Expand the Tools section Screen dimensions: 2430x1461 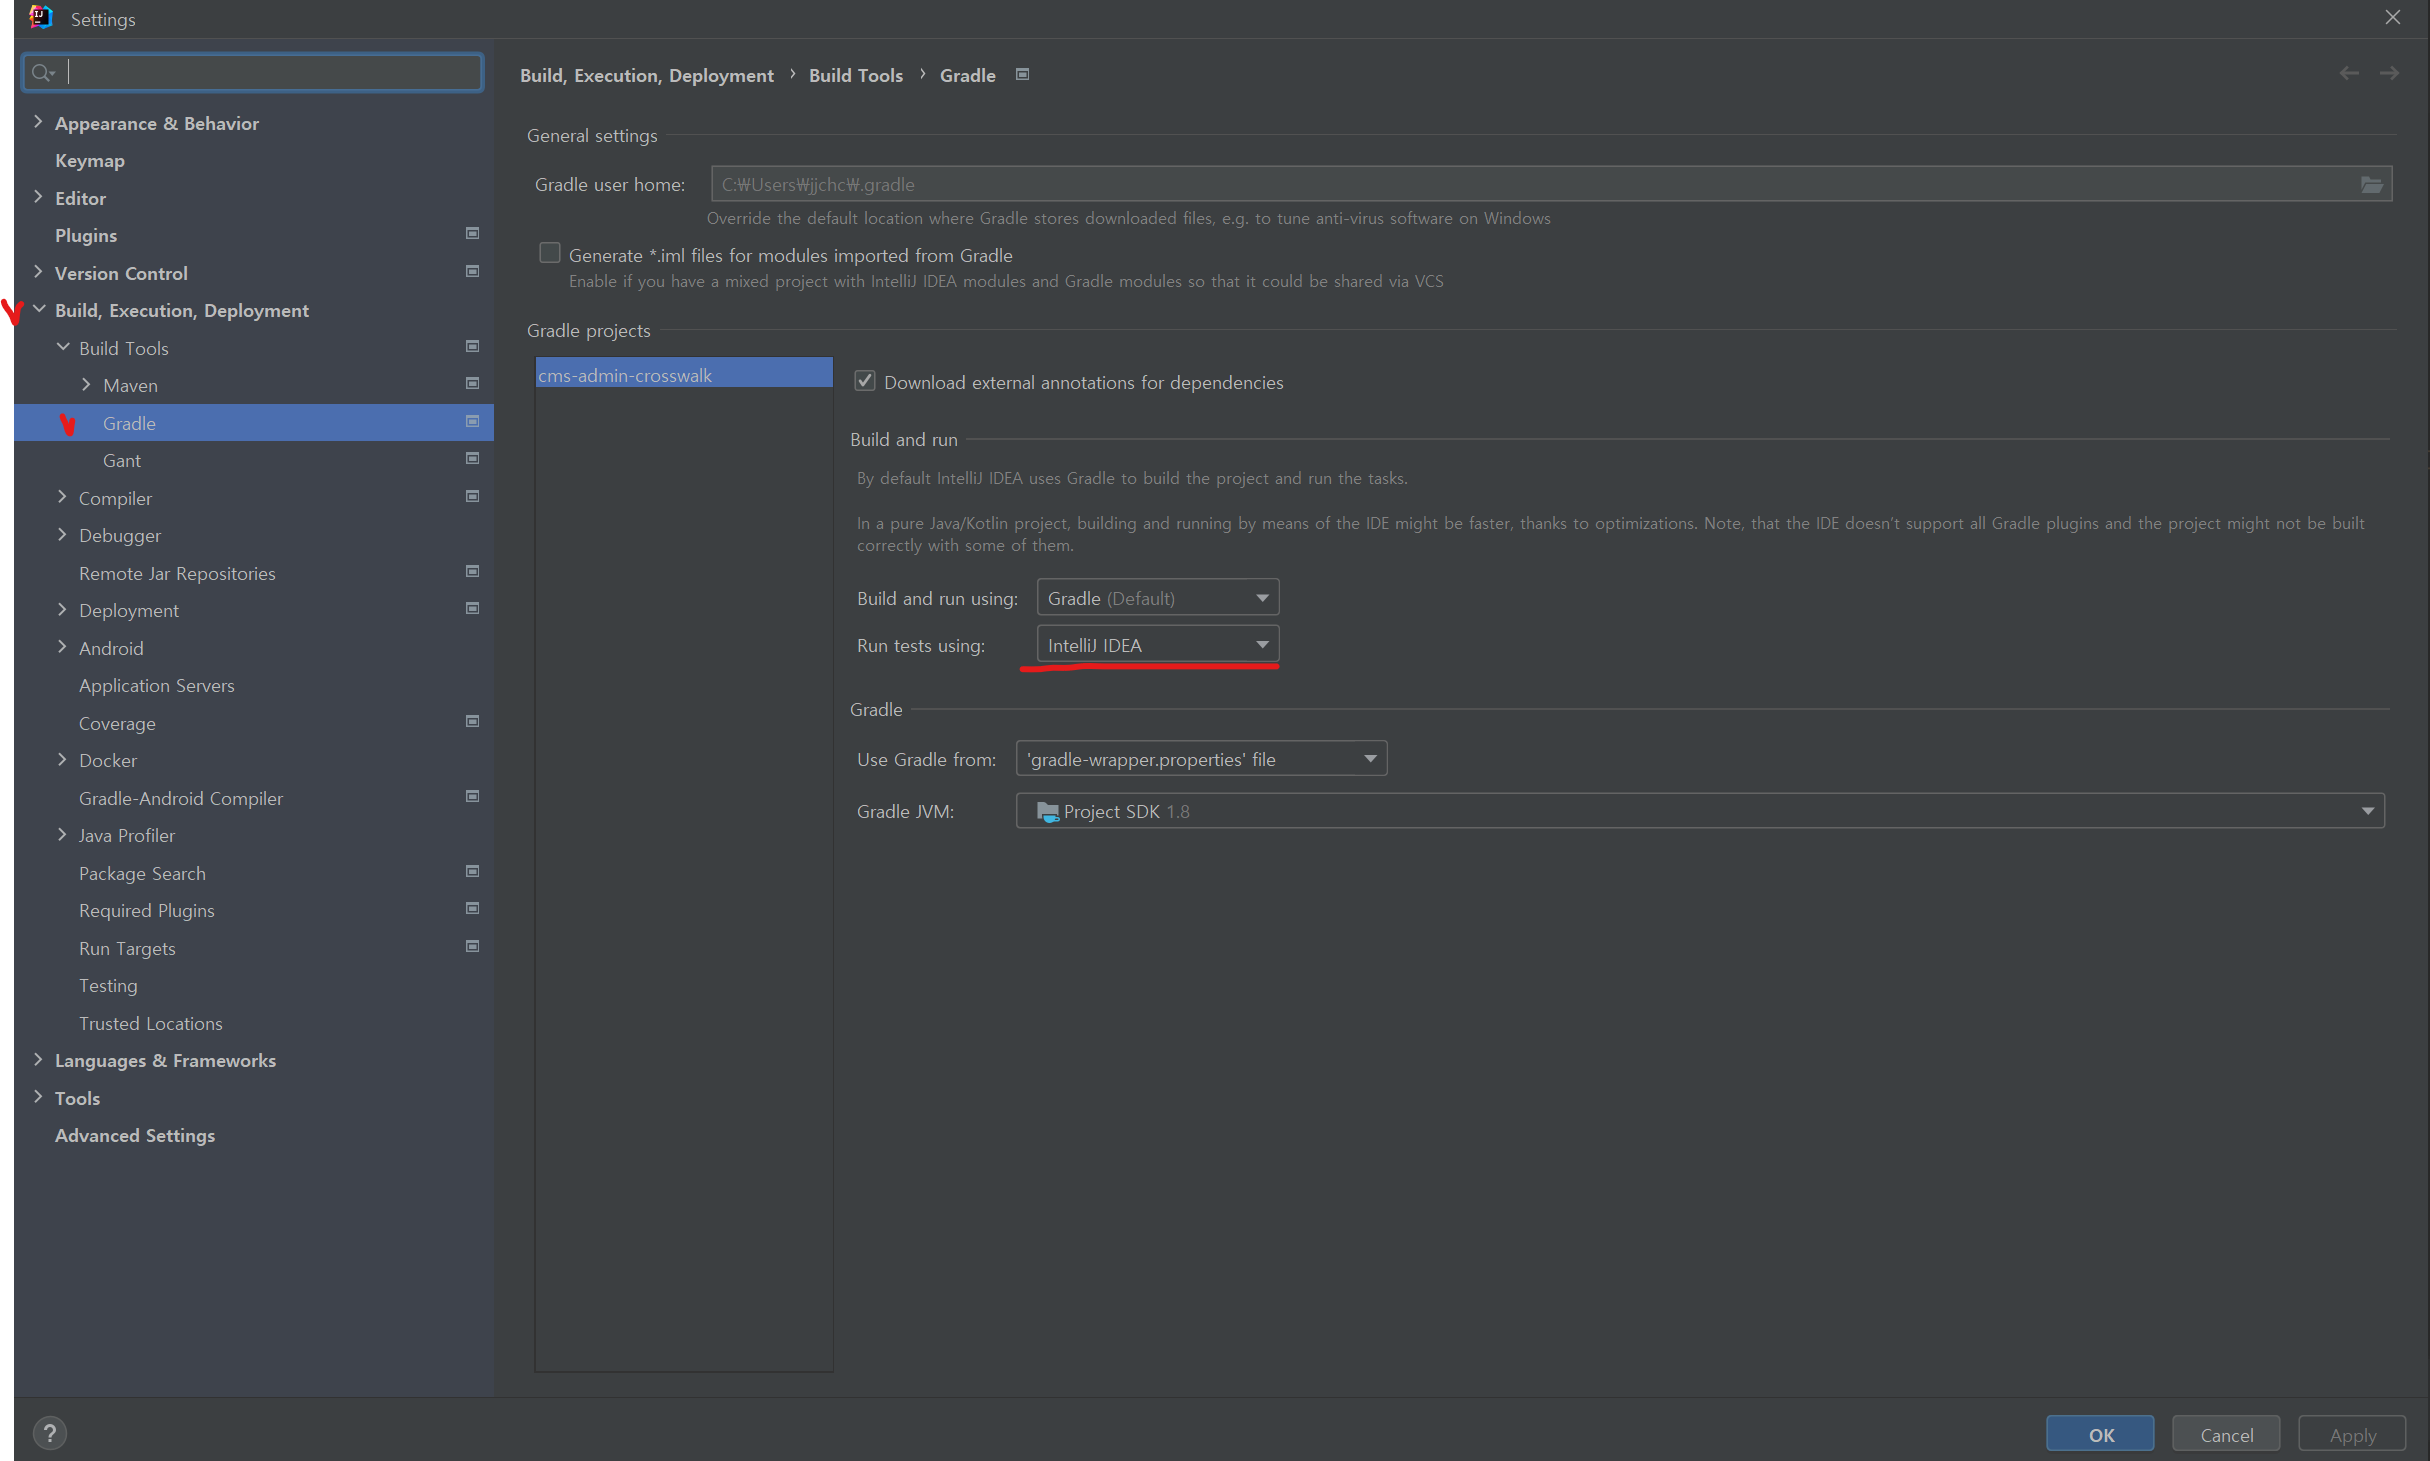click(38, 1097)
